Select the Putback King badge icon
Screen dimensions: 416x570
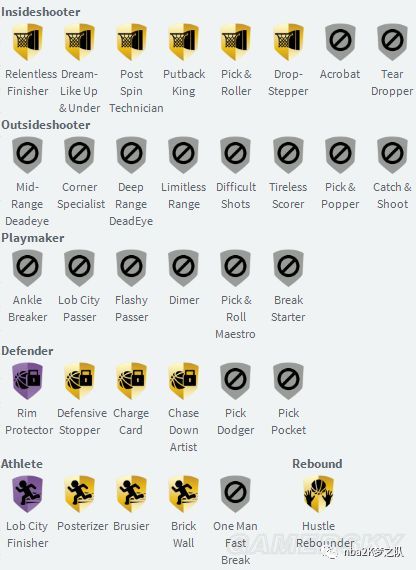184,42
